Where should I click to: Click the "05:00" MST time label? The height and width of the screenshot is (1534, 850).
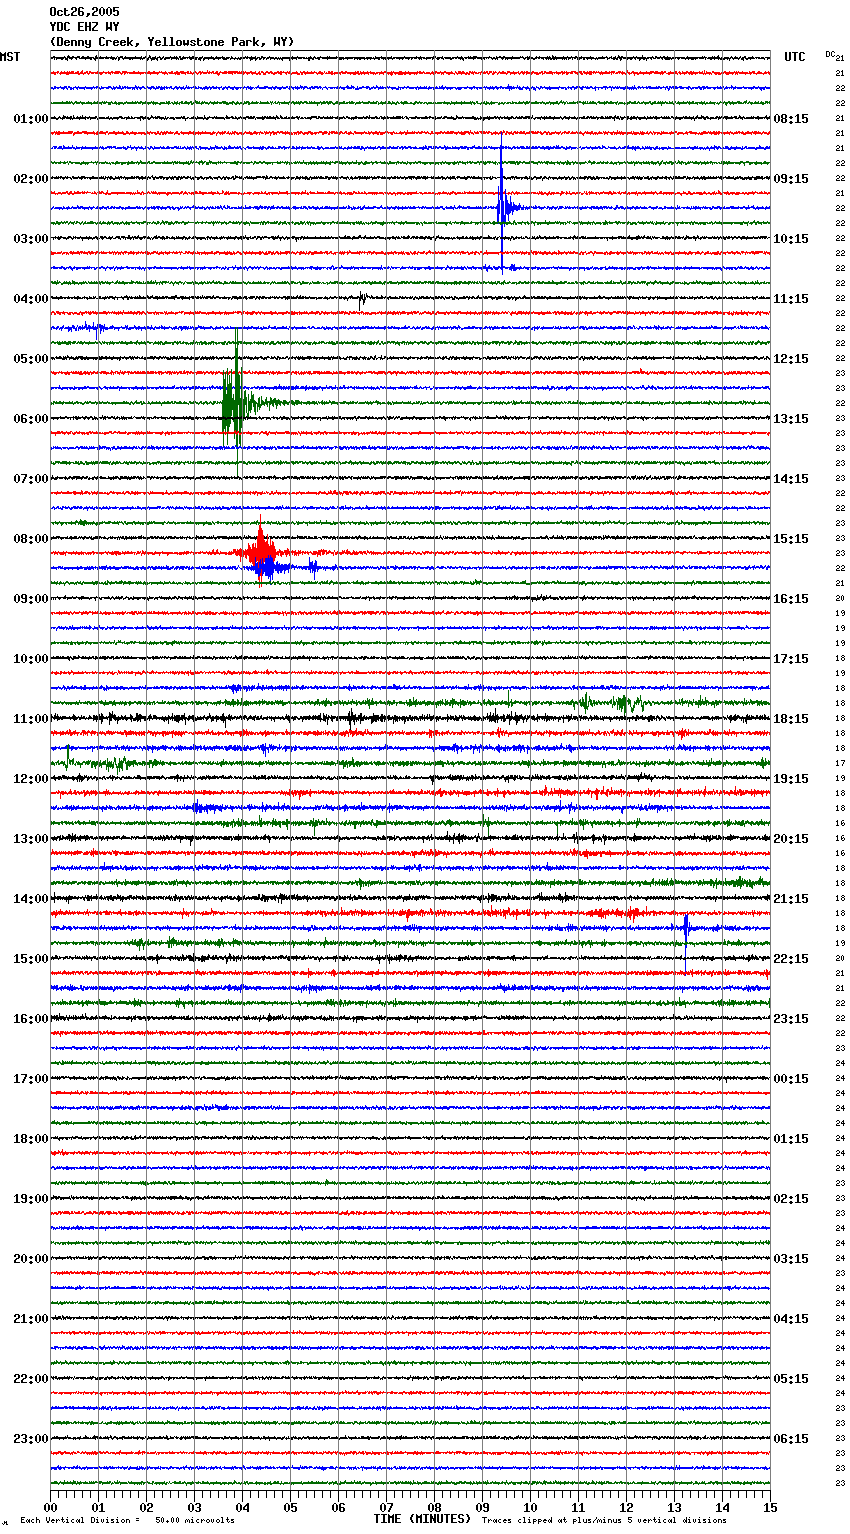click(30, 359)
